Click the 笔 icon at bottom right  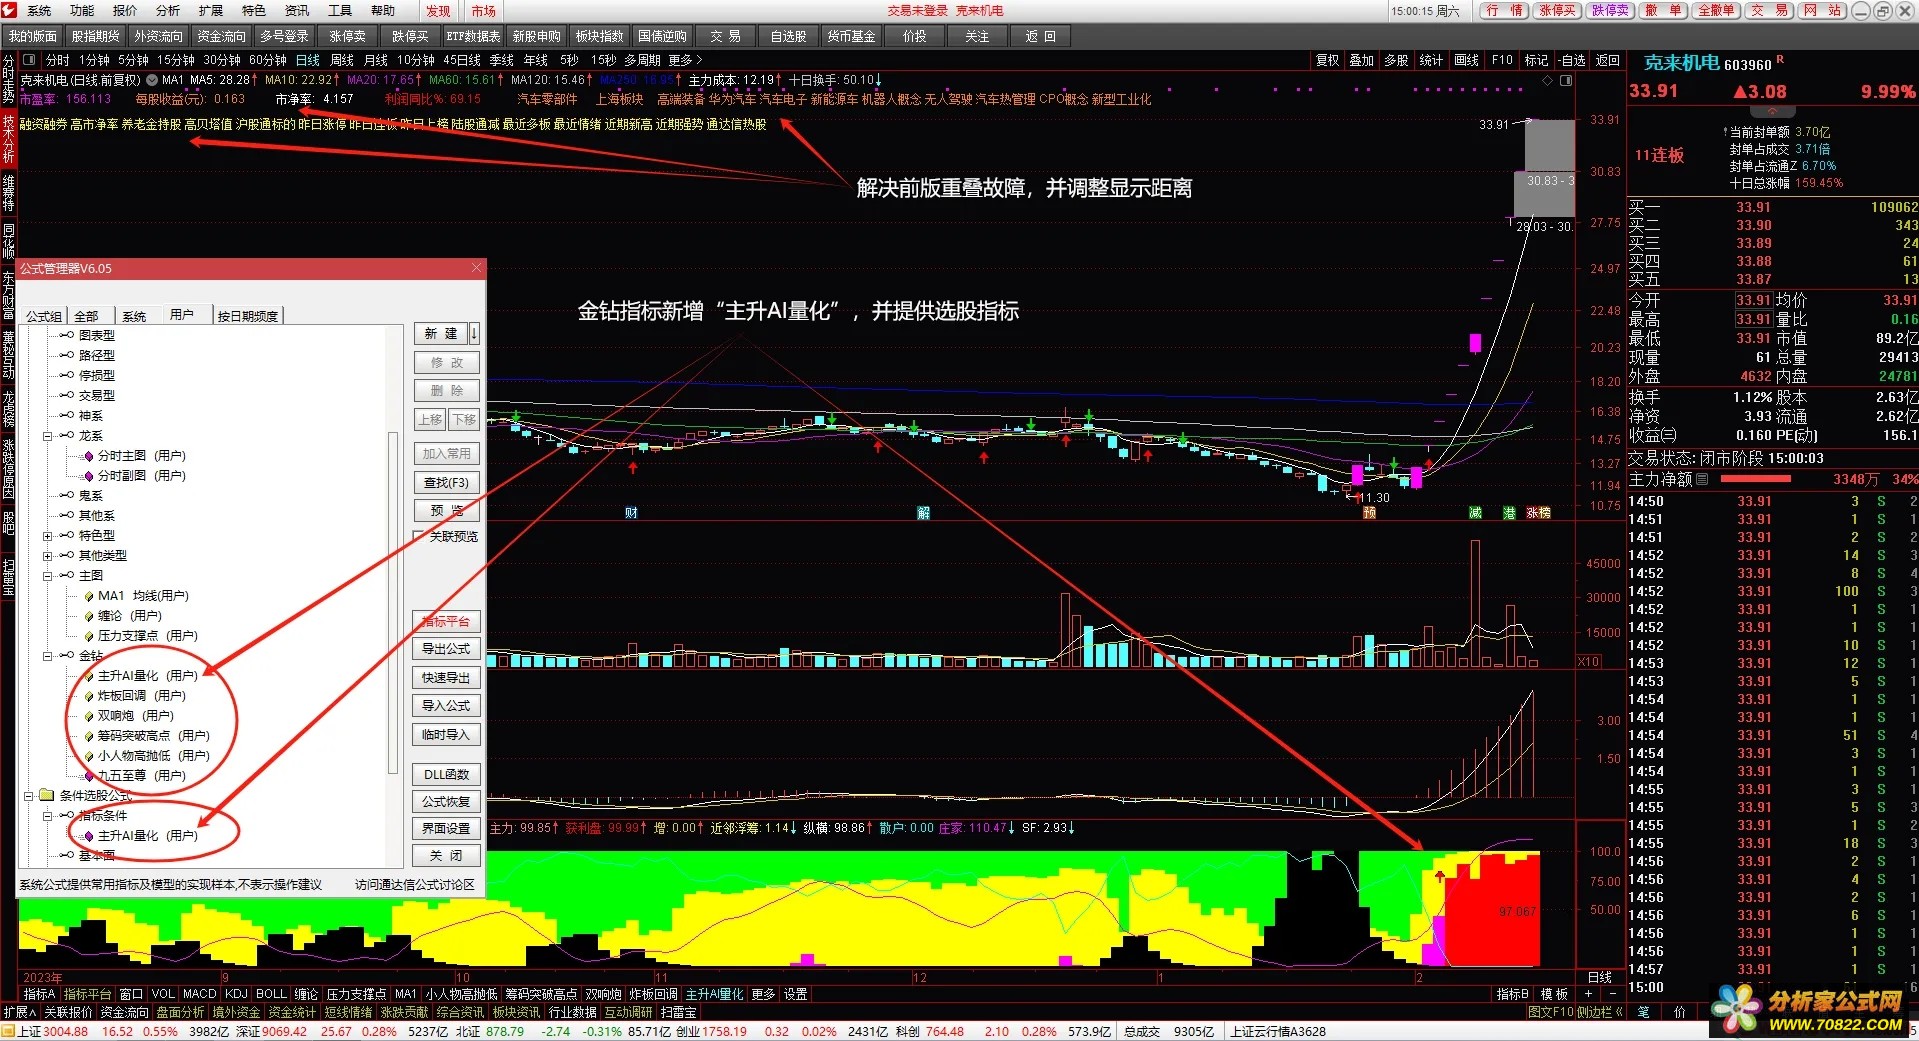[1643, 1012]
